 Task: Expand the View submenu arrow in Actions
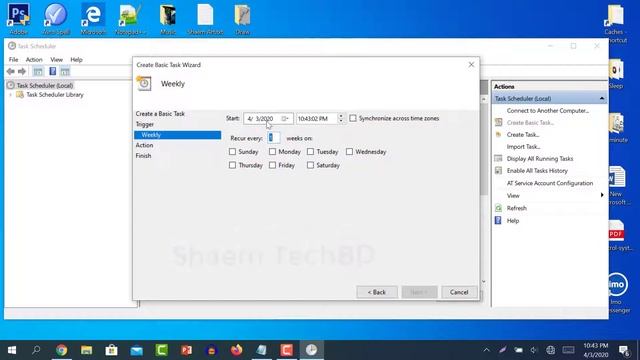(602, 195)
